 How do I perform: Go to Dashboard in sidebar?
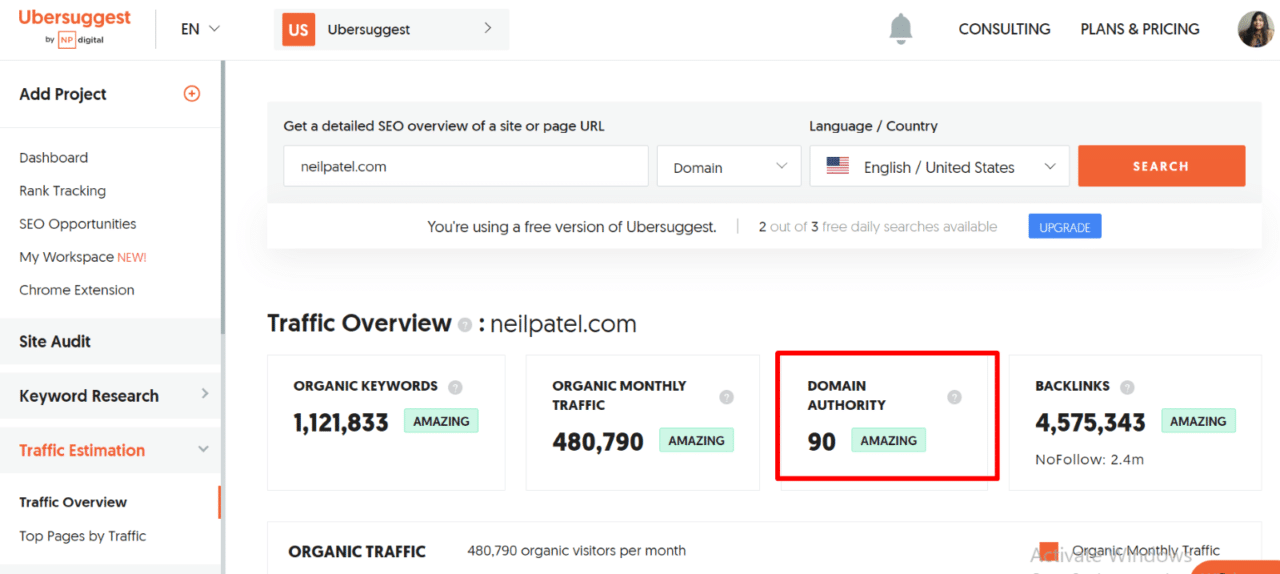(54, 158)
